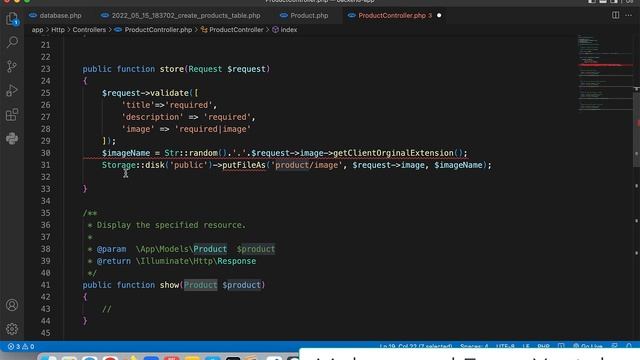Image resolution: width=640 pixels, height=360 pixels.
Task: Open the 'Controllers' breadcrumb segment
Action: 89,30
